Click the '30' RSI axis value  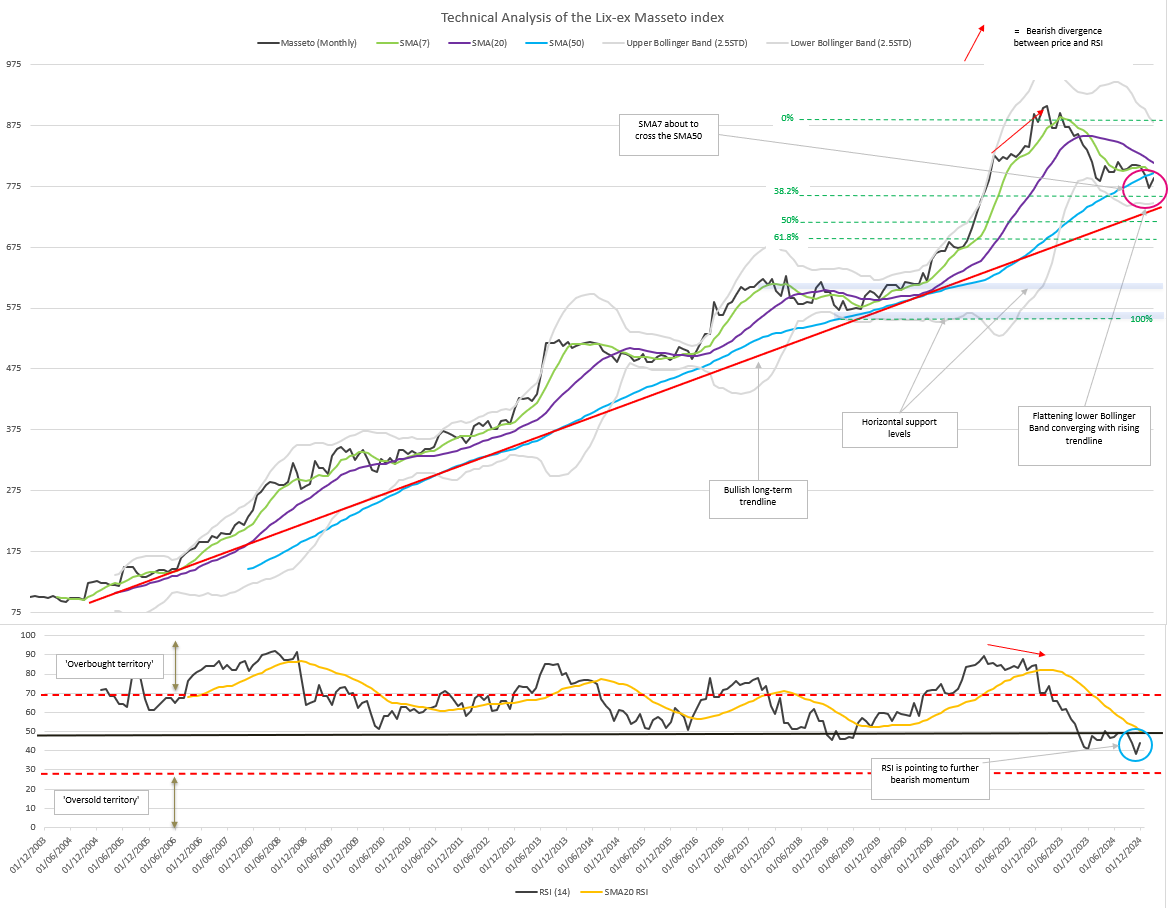31,770
